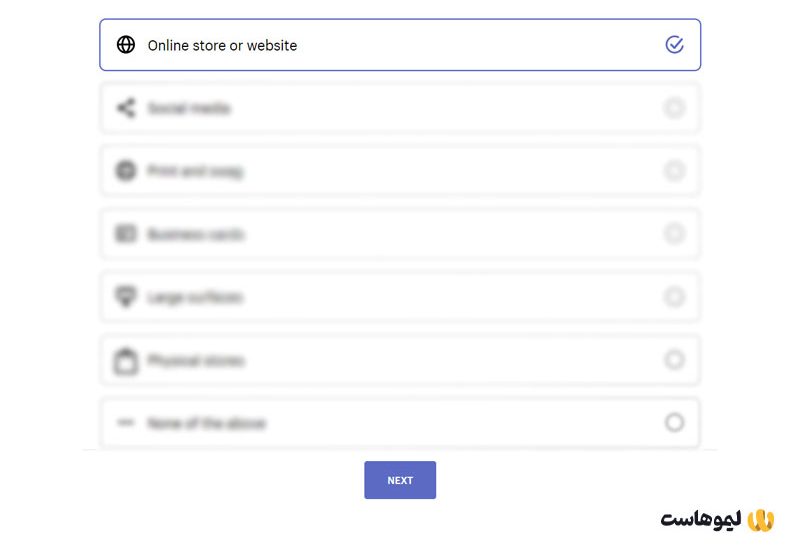Click the Large surfaces billboard icon
Viewport: 800px width, 557px height.
pyautogui.click(x=126, y=297)
